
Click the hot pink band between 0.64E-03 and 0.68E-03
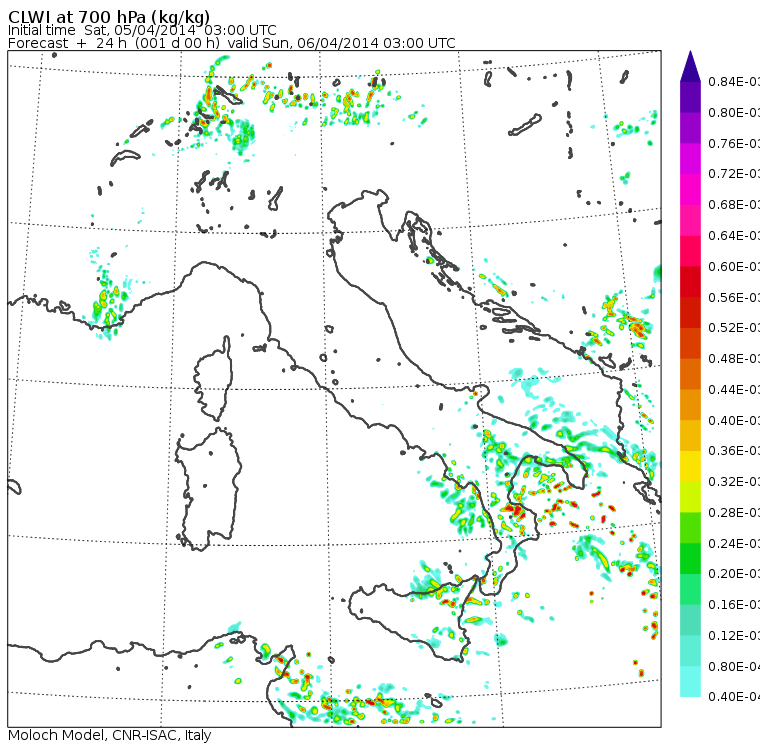690,220
